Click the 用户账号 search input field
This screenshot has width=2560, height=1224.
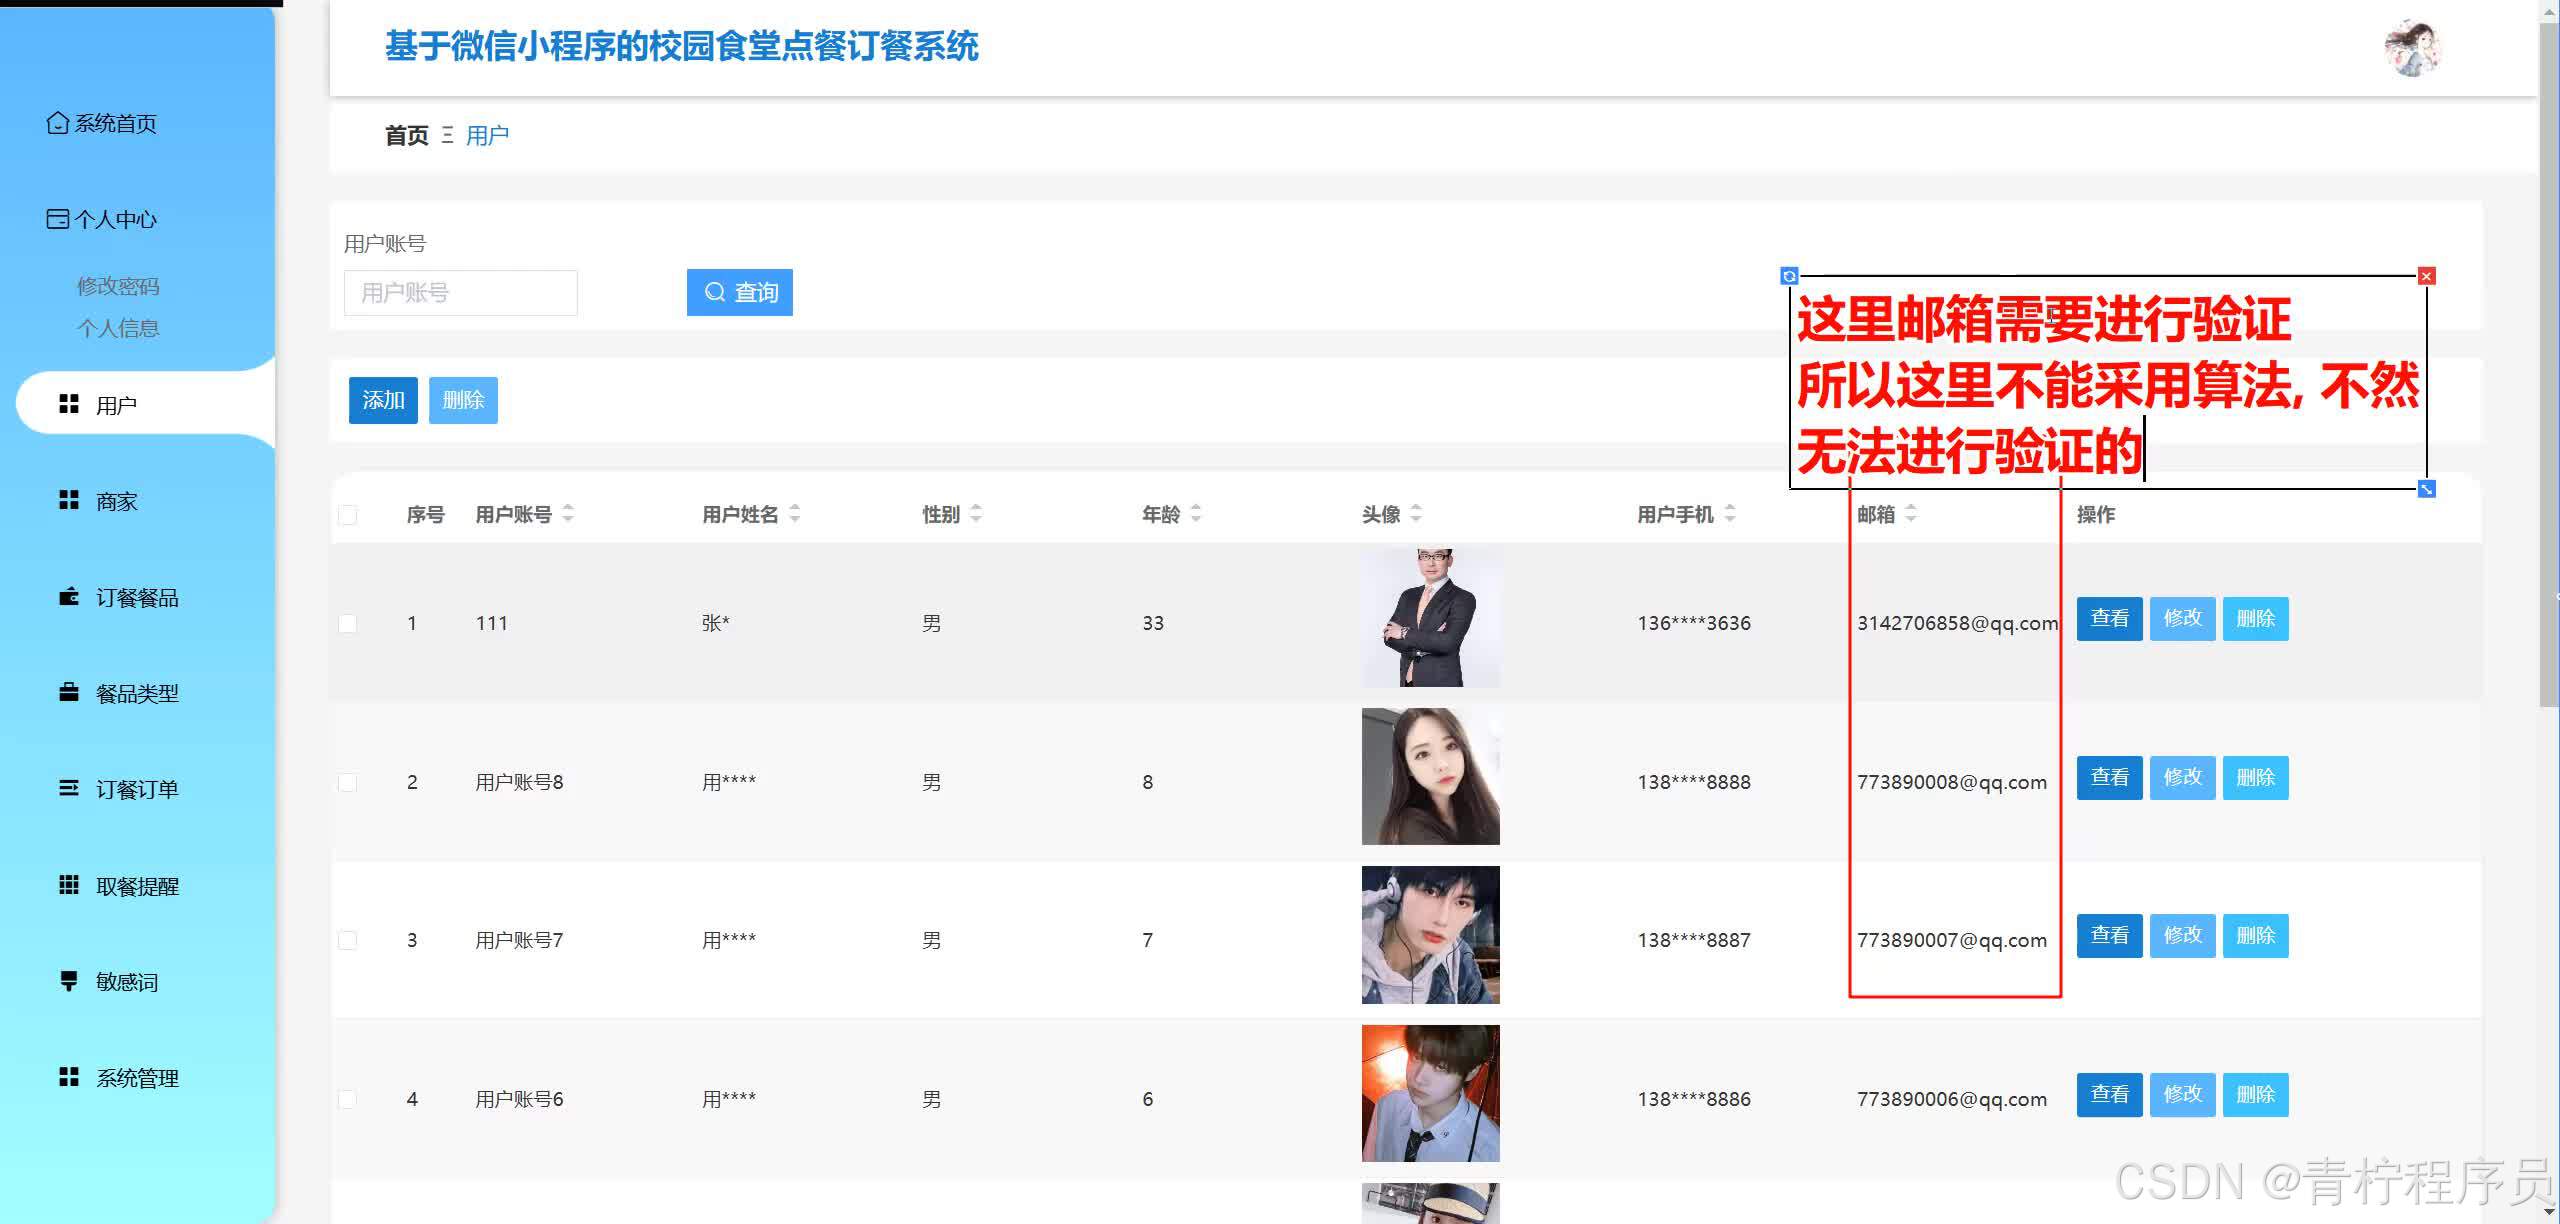point(460,293)
